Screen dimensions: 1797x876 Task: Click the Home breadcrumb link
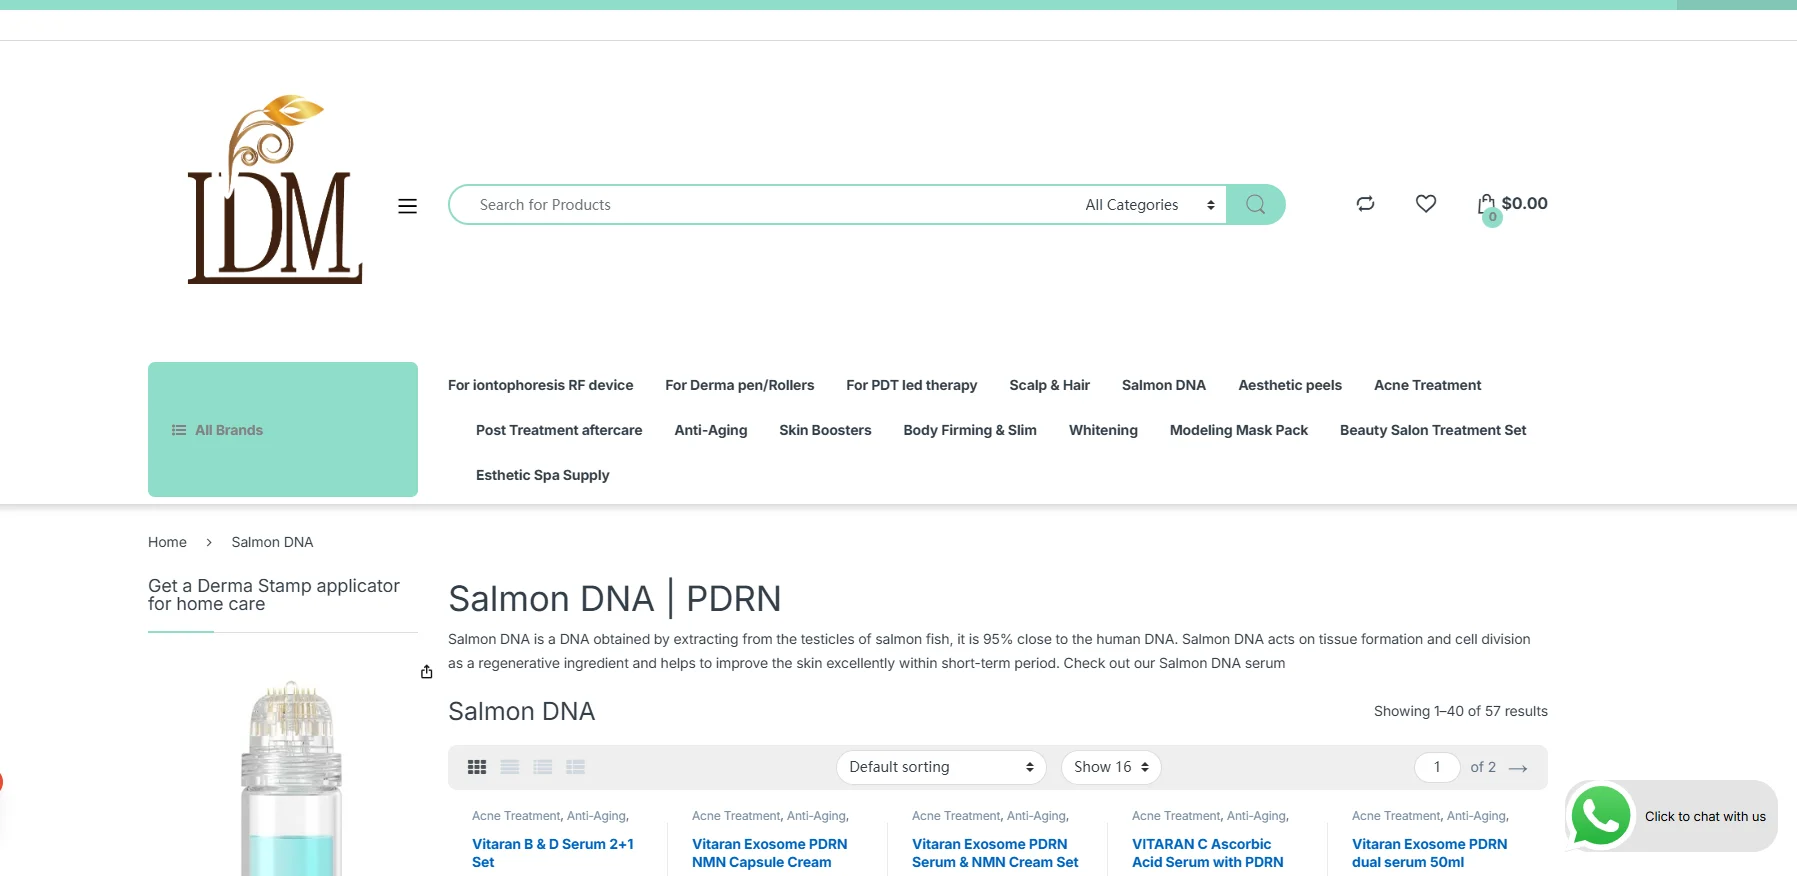point(167,542)
